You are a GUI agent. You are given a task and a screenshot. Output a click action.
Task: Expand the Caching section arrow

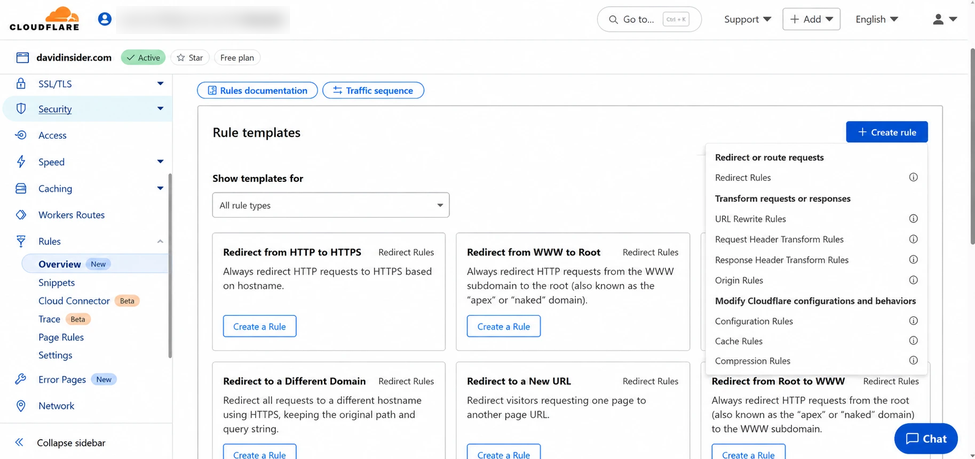pyautogui.click(x=160, y=188)
